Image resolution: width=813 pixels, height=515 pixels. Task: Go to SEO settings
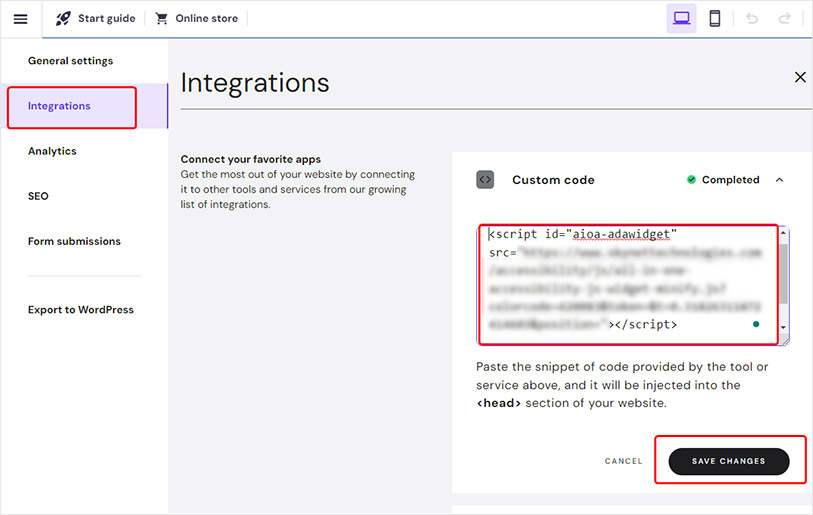click(x=38, y=196)
